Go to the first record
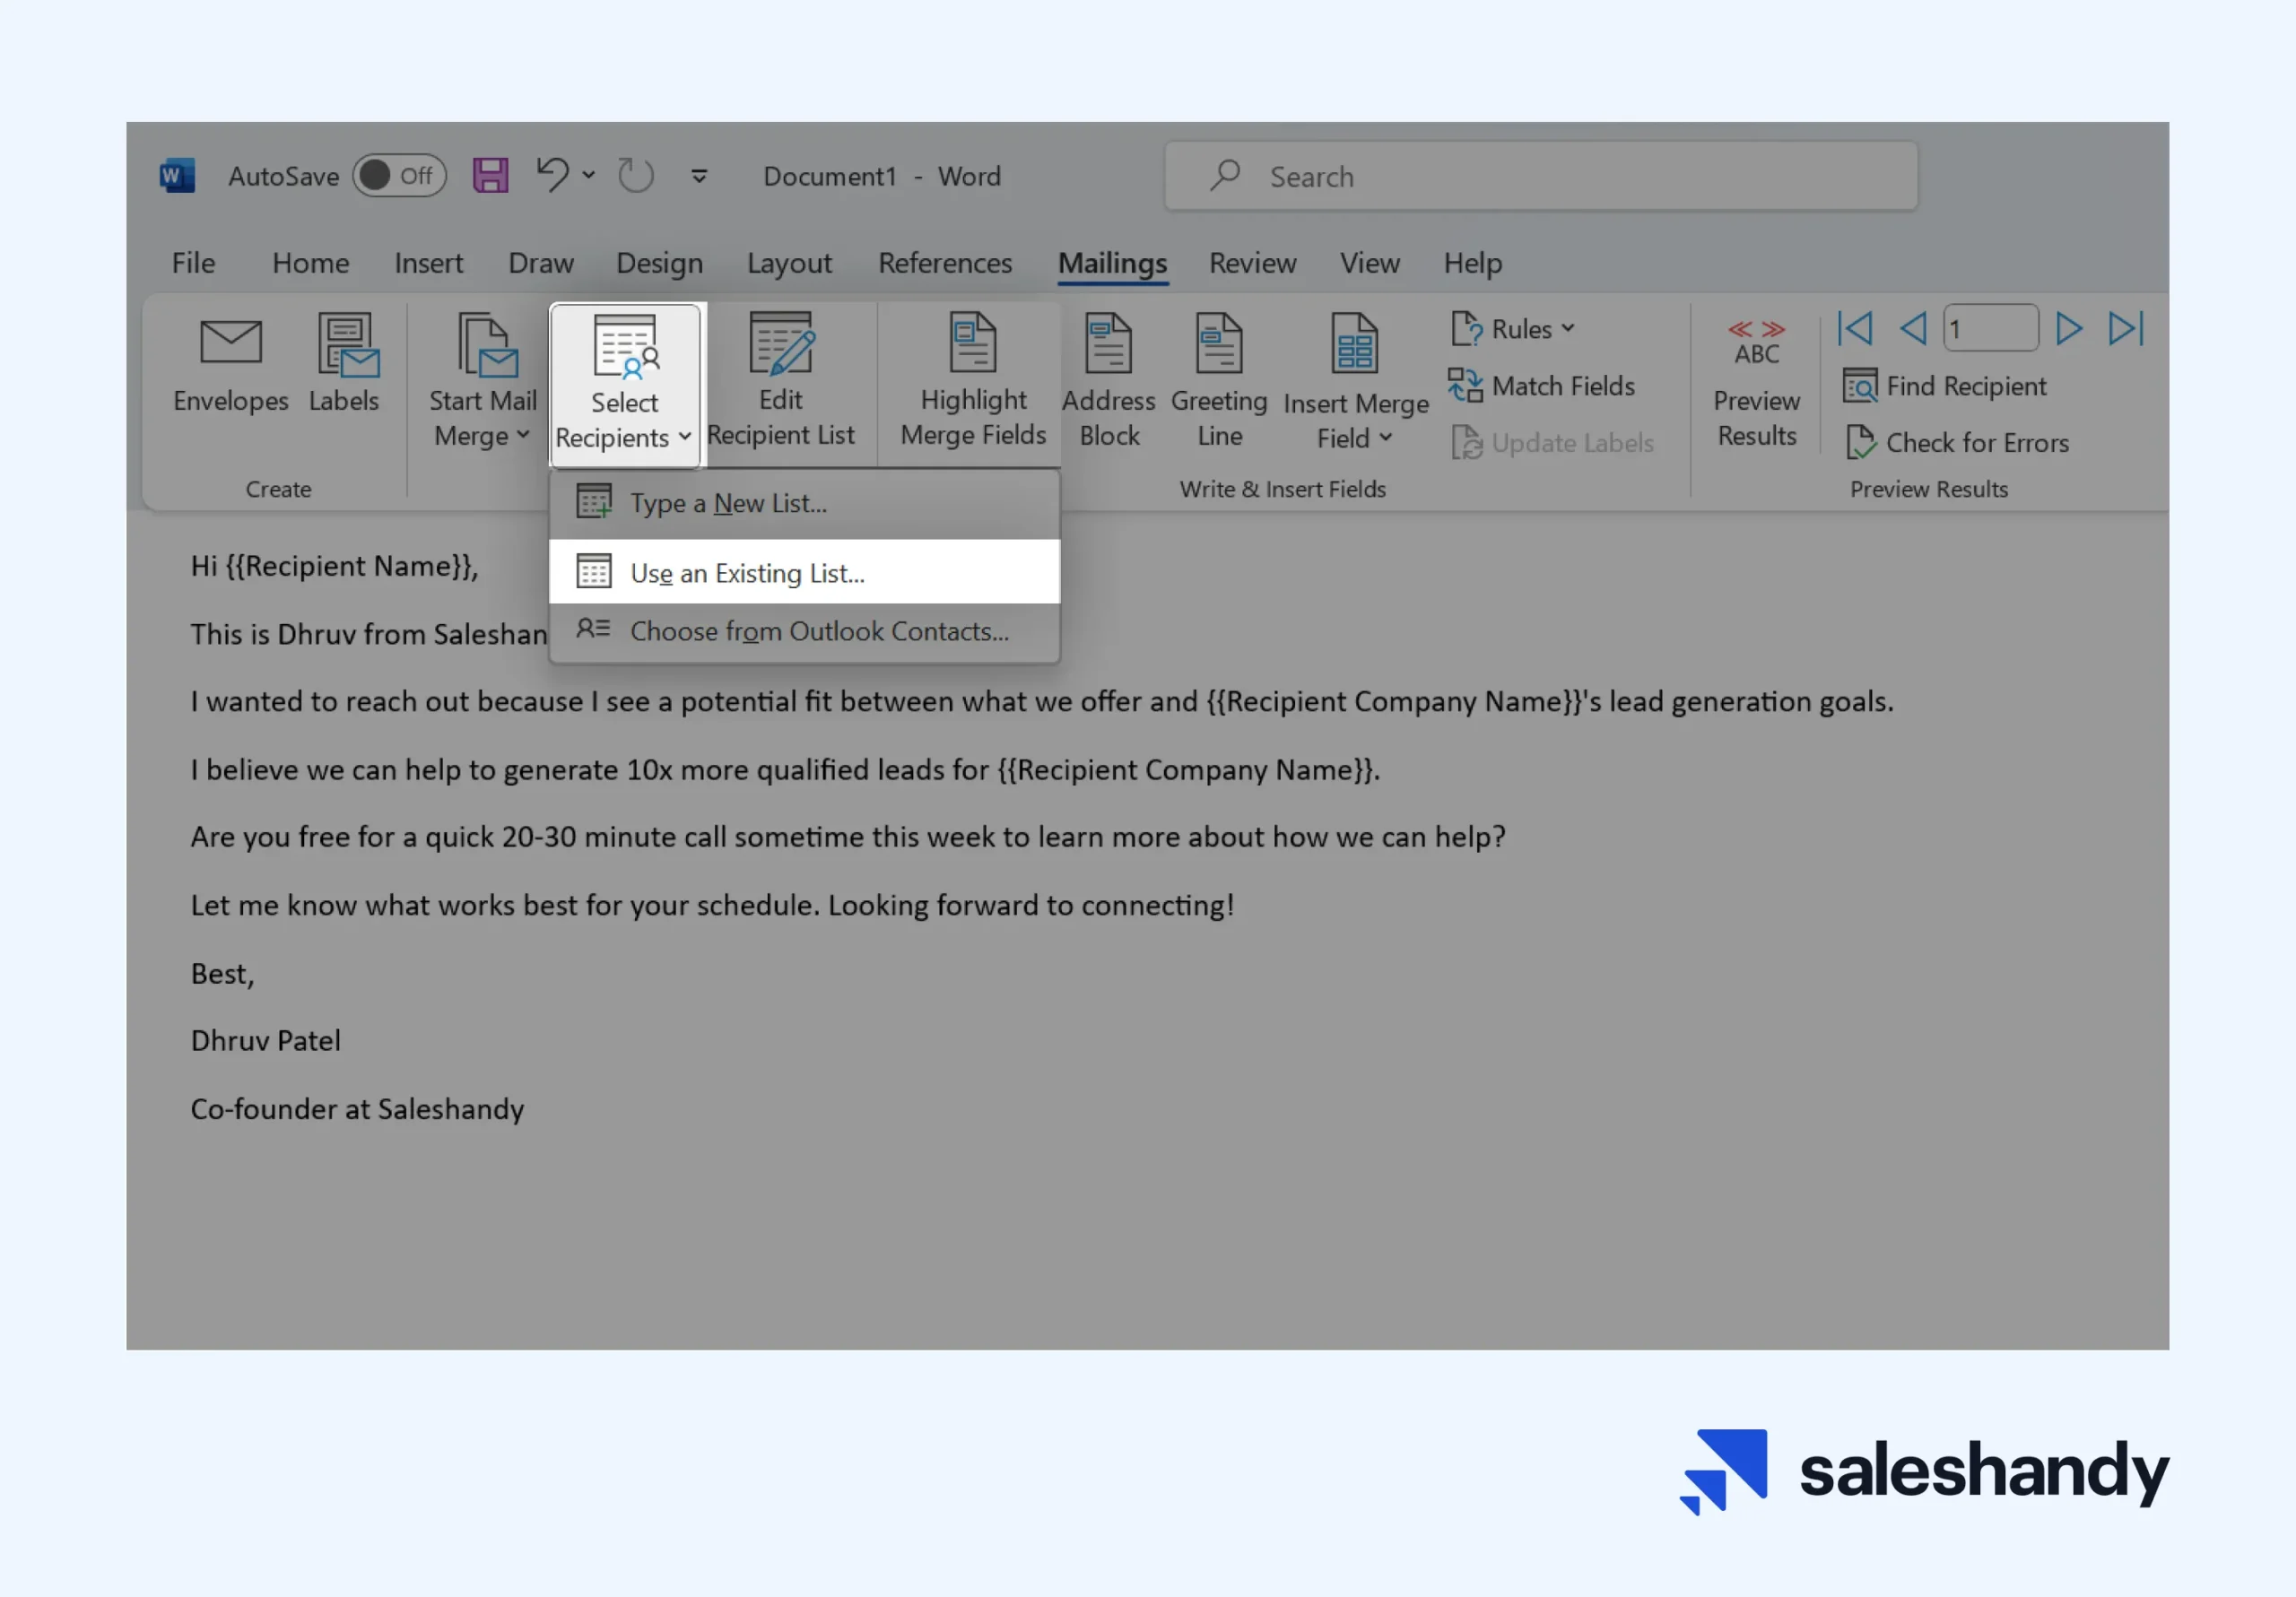Image resolution: width=2296 pixels, height=1597 pixels. pyautogui.click(x=1855, y=329)
